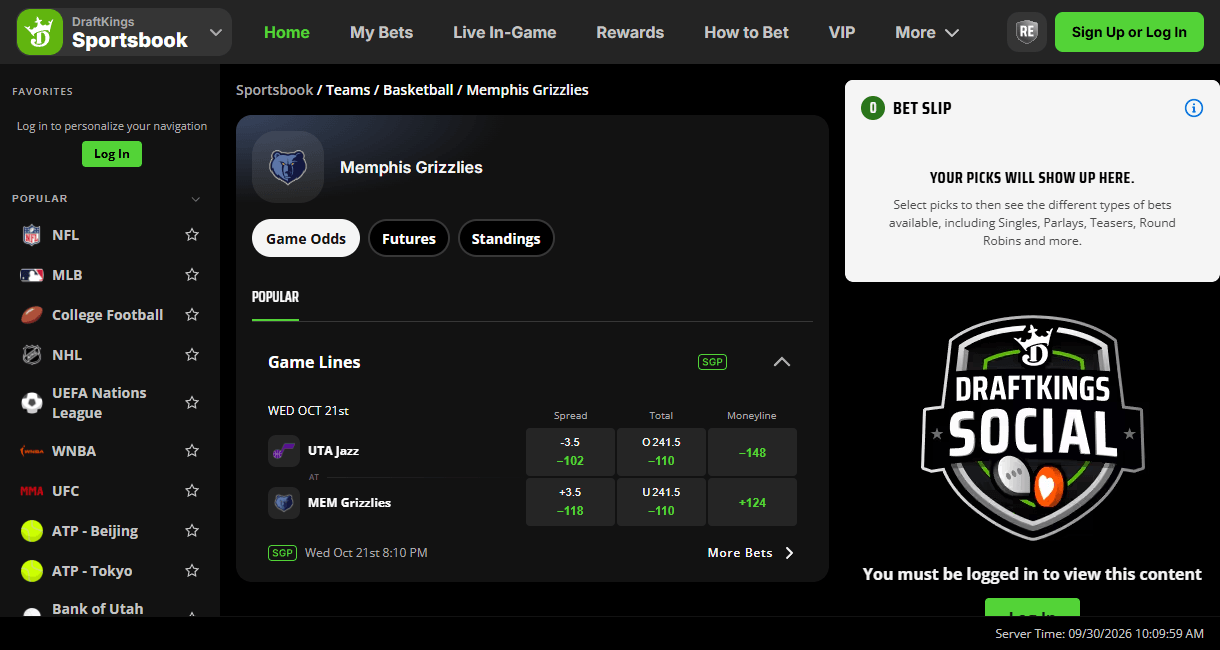Image resolution: width=1220 pixels, height=650 pixels.
Task: Pick Under 241.5 total at -110
Action: 661,502
